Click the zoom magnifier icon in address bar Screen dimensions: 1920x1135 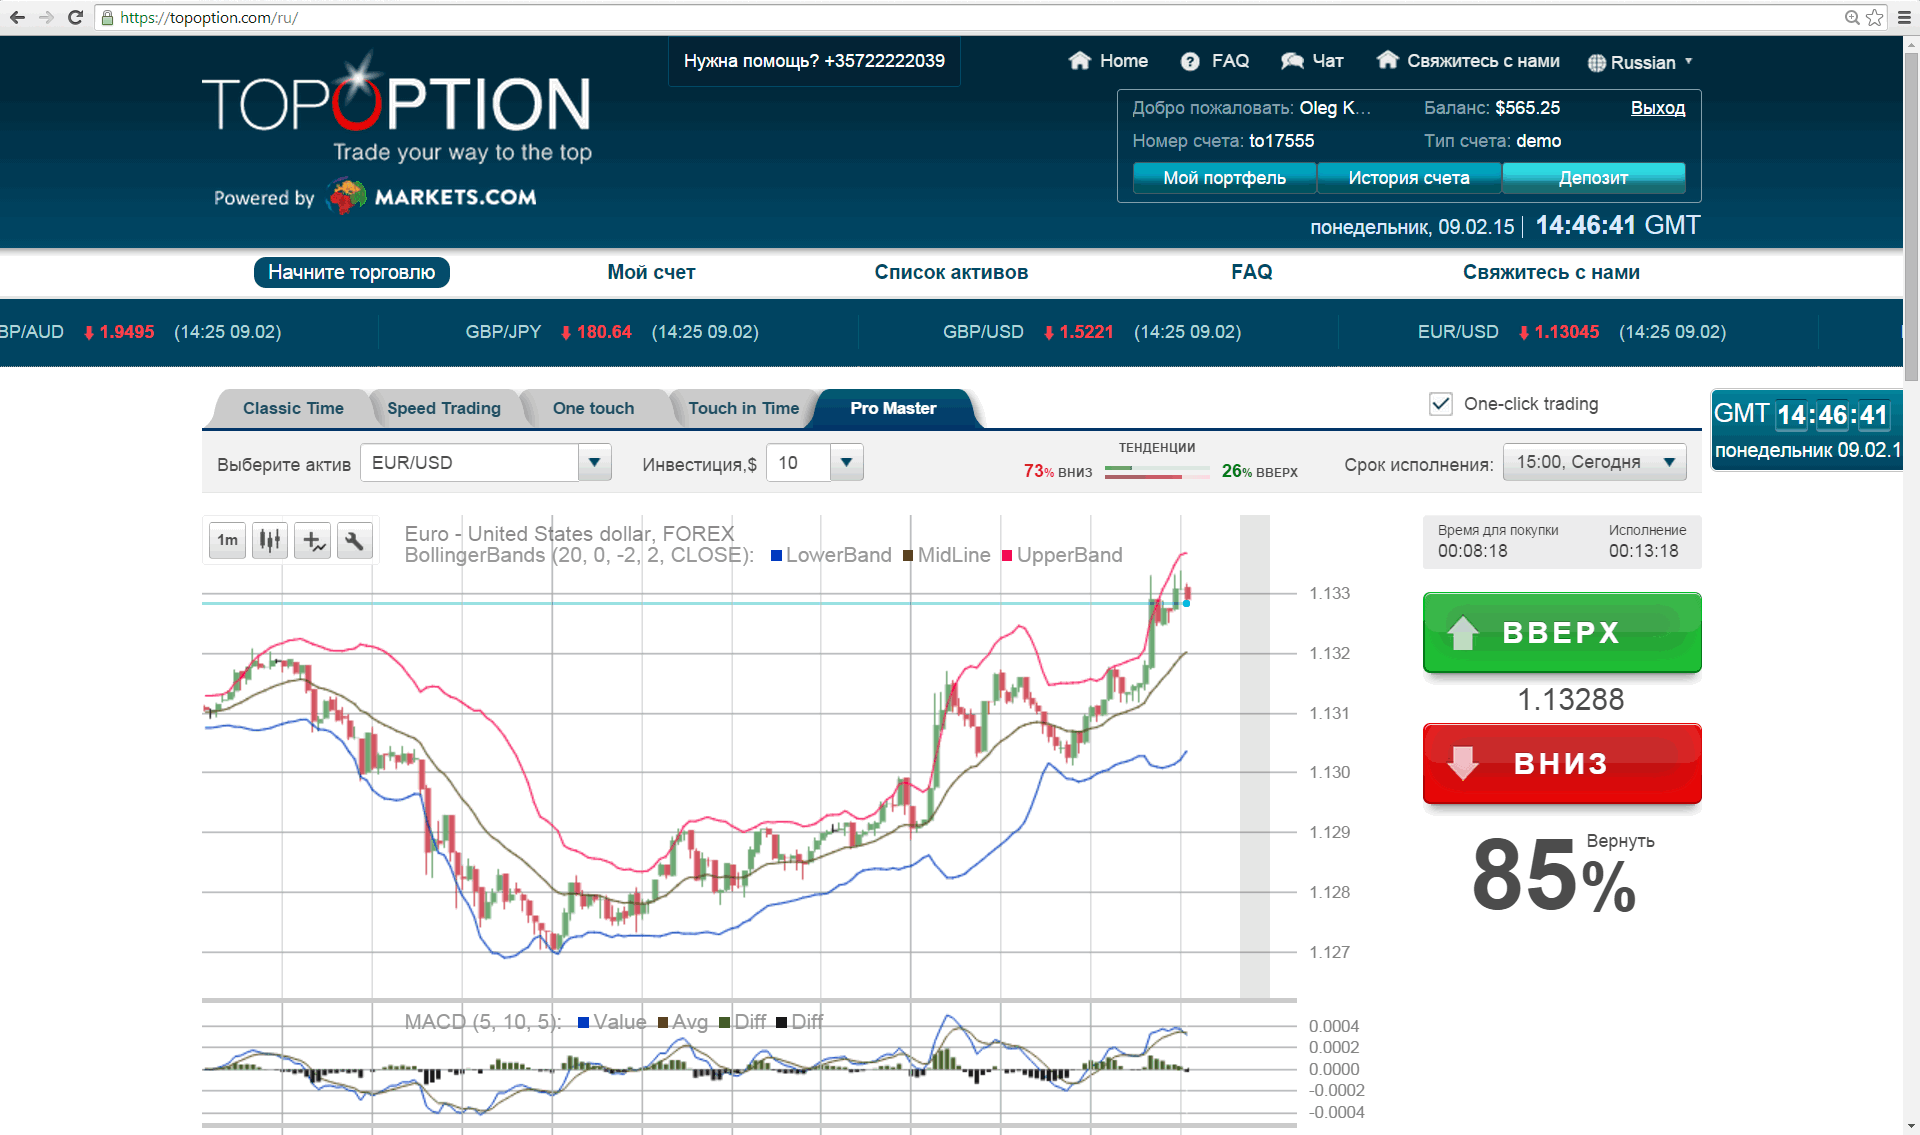(1852, 17)
